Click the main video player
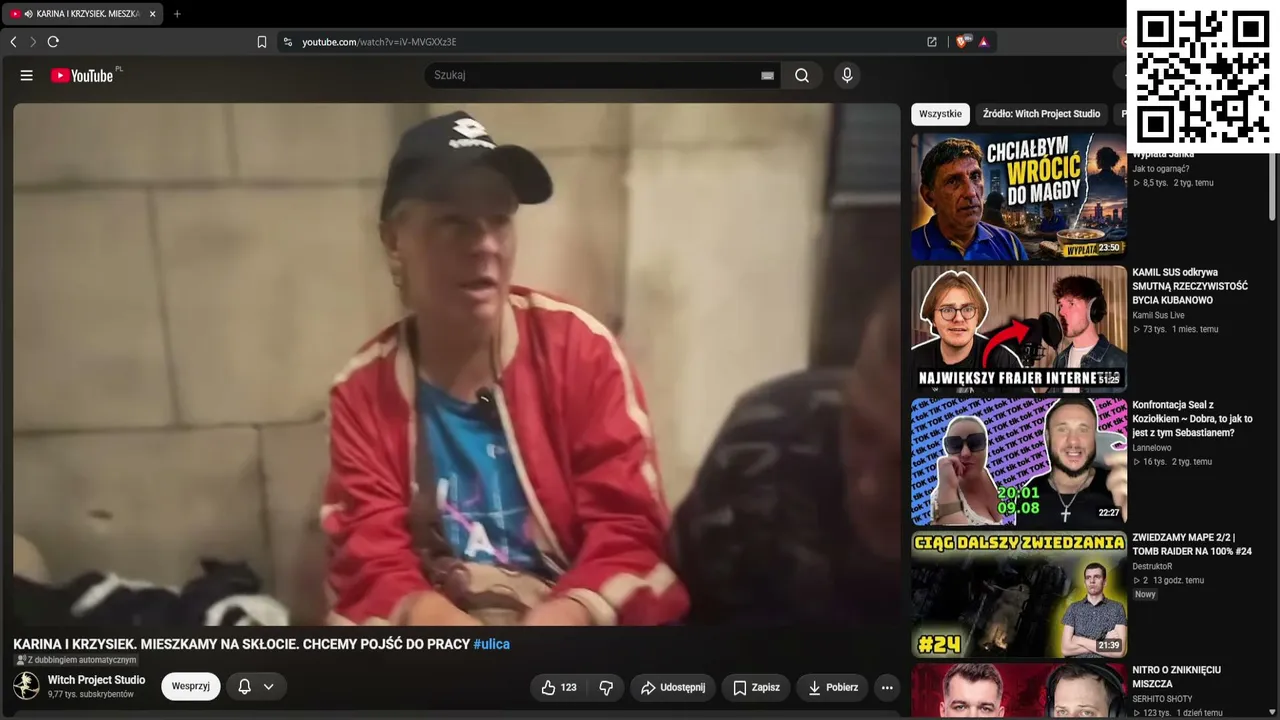The image size is (1280, 720). 457,364
